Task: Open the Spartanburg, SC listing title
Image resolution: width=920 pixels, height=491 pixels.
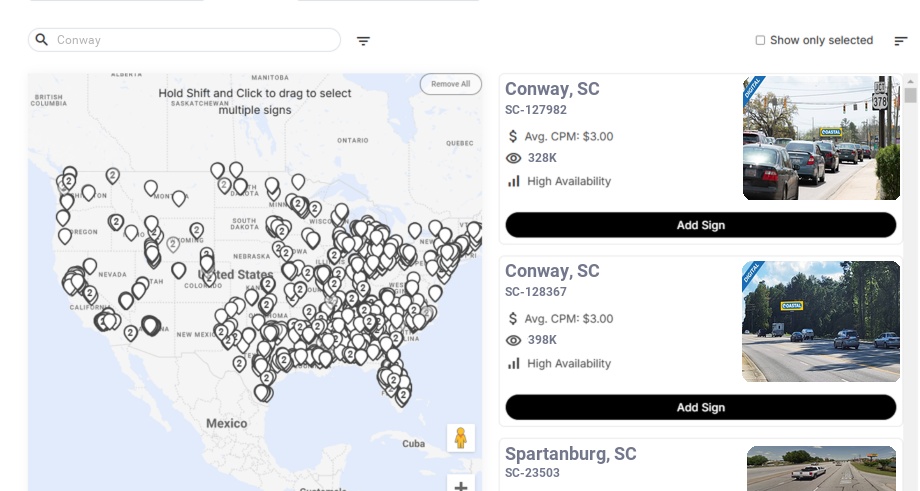Action: click(570, 454)
